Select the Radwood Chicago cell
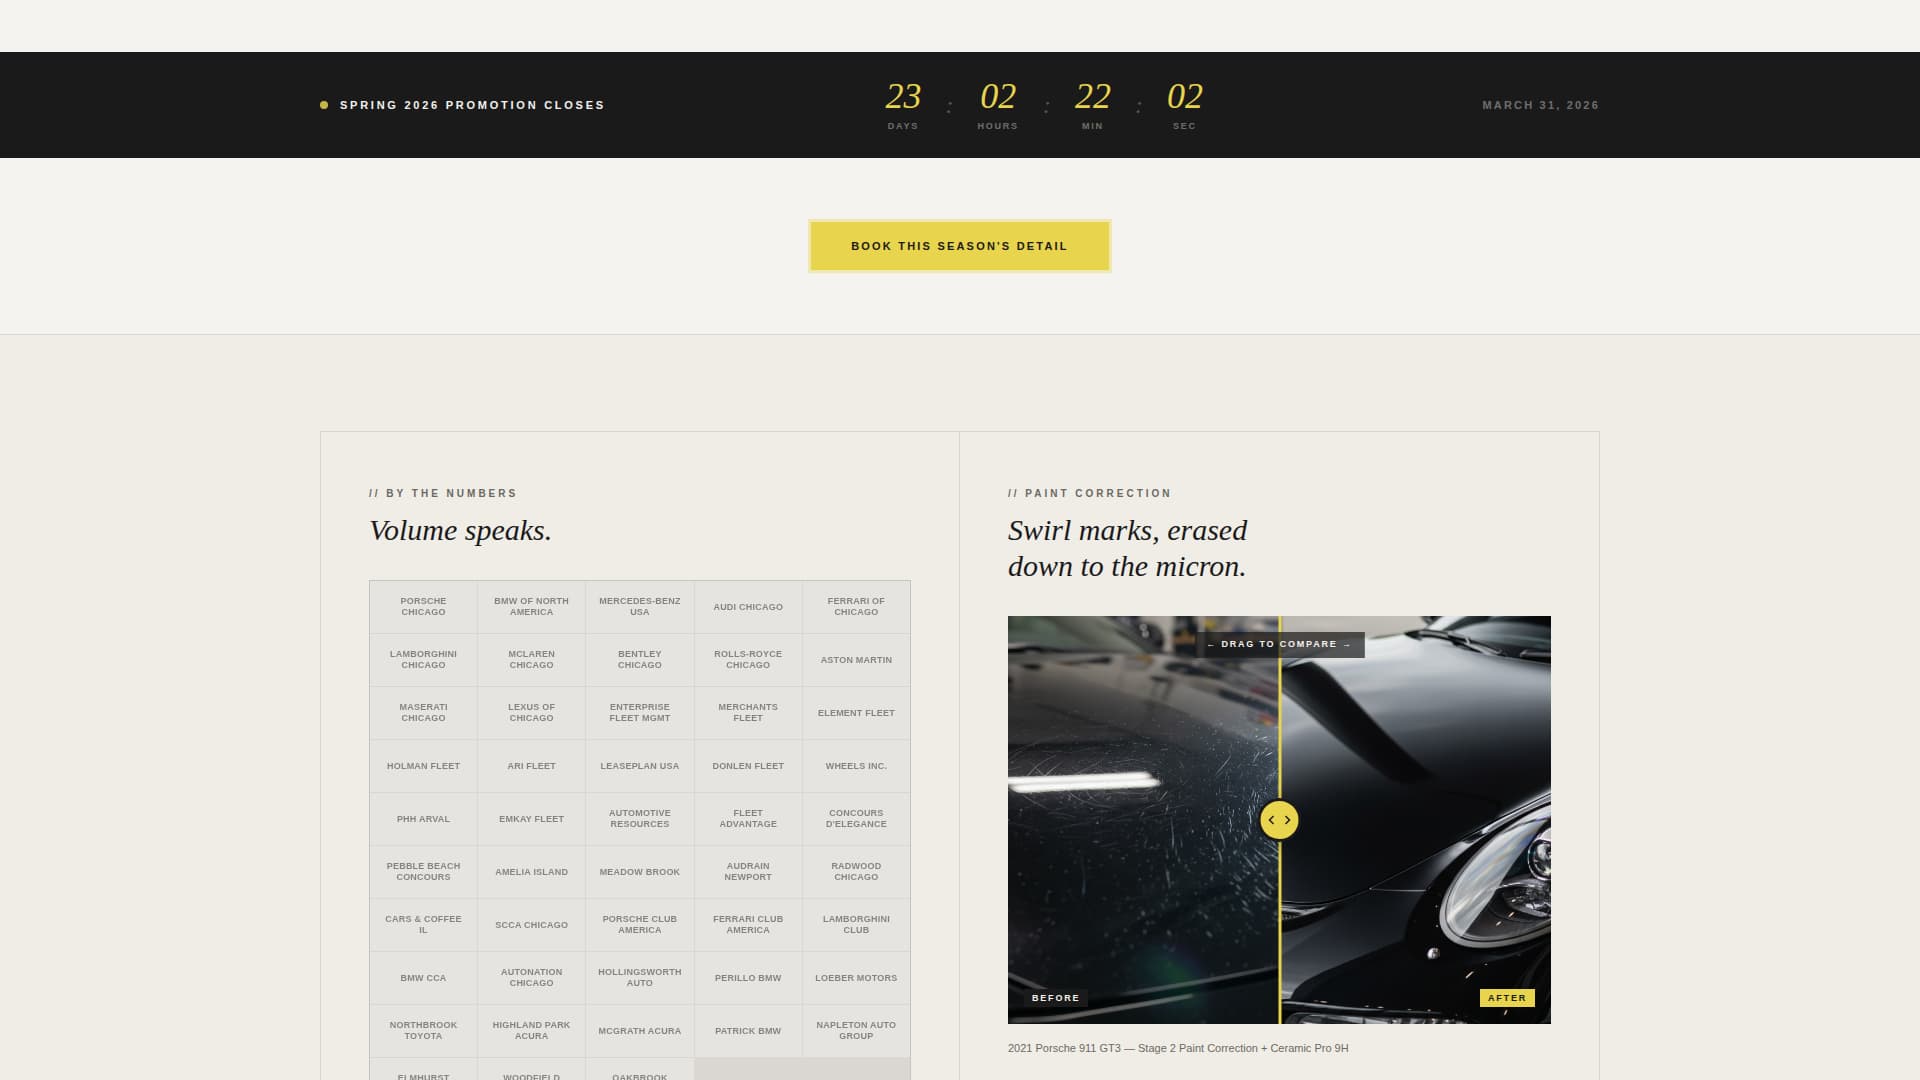The height and width of the screenshot is (1080, 1920). click(856, 872)
